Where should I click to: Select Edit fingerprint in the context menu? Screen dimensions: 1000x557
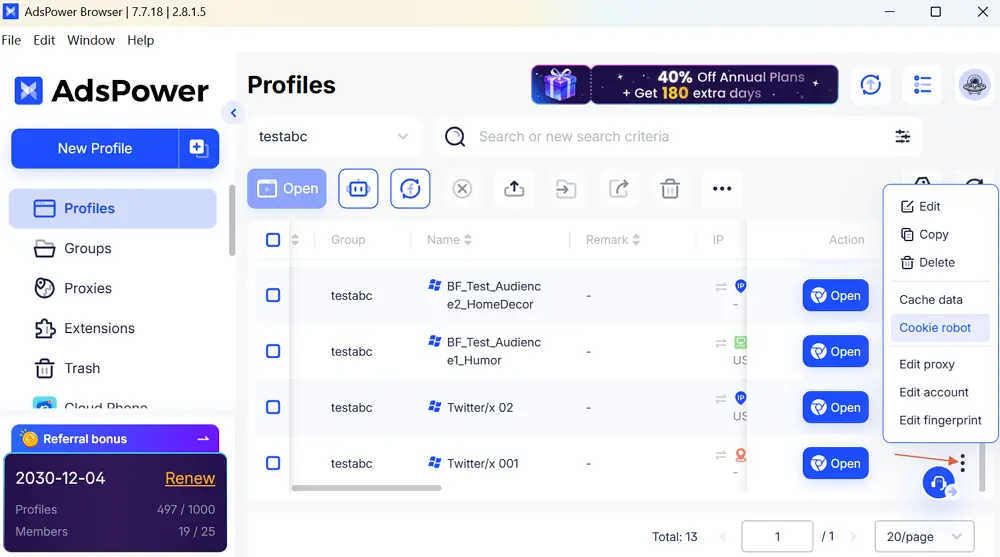[x=940, y=420]
